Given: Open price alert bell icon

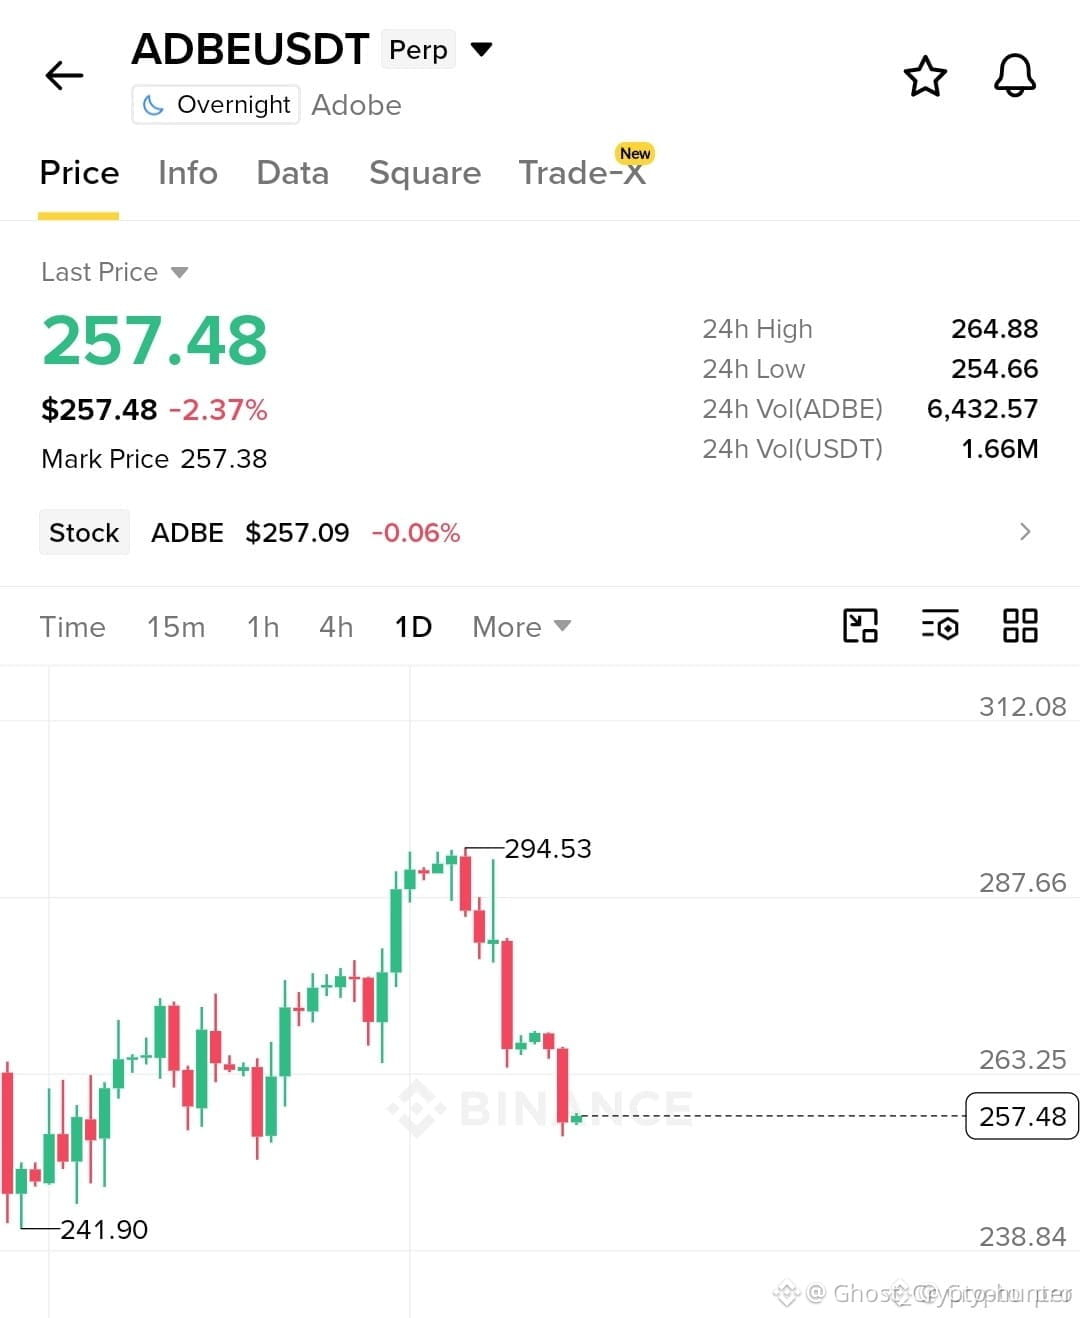Looking at the screenshot, I should point(1014,76).
